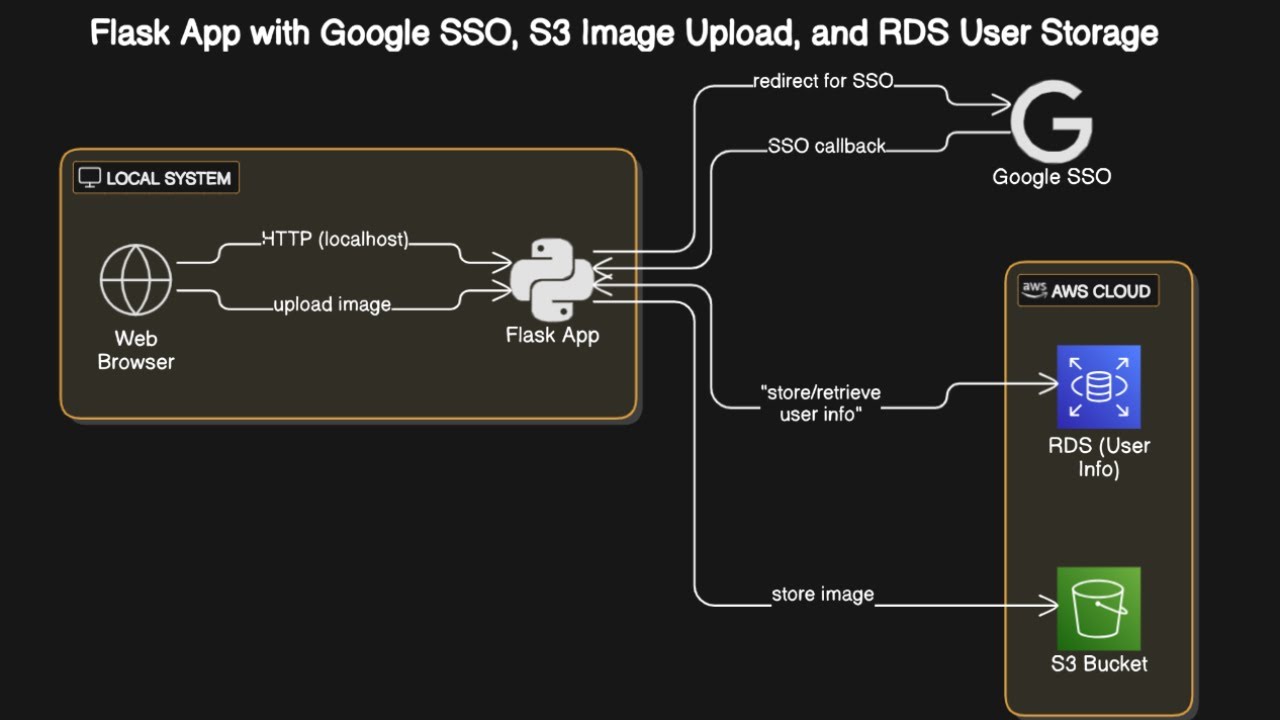
Task: Select the 'upload image' connector label
Action: [x=332, y=304]
